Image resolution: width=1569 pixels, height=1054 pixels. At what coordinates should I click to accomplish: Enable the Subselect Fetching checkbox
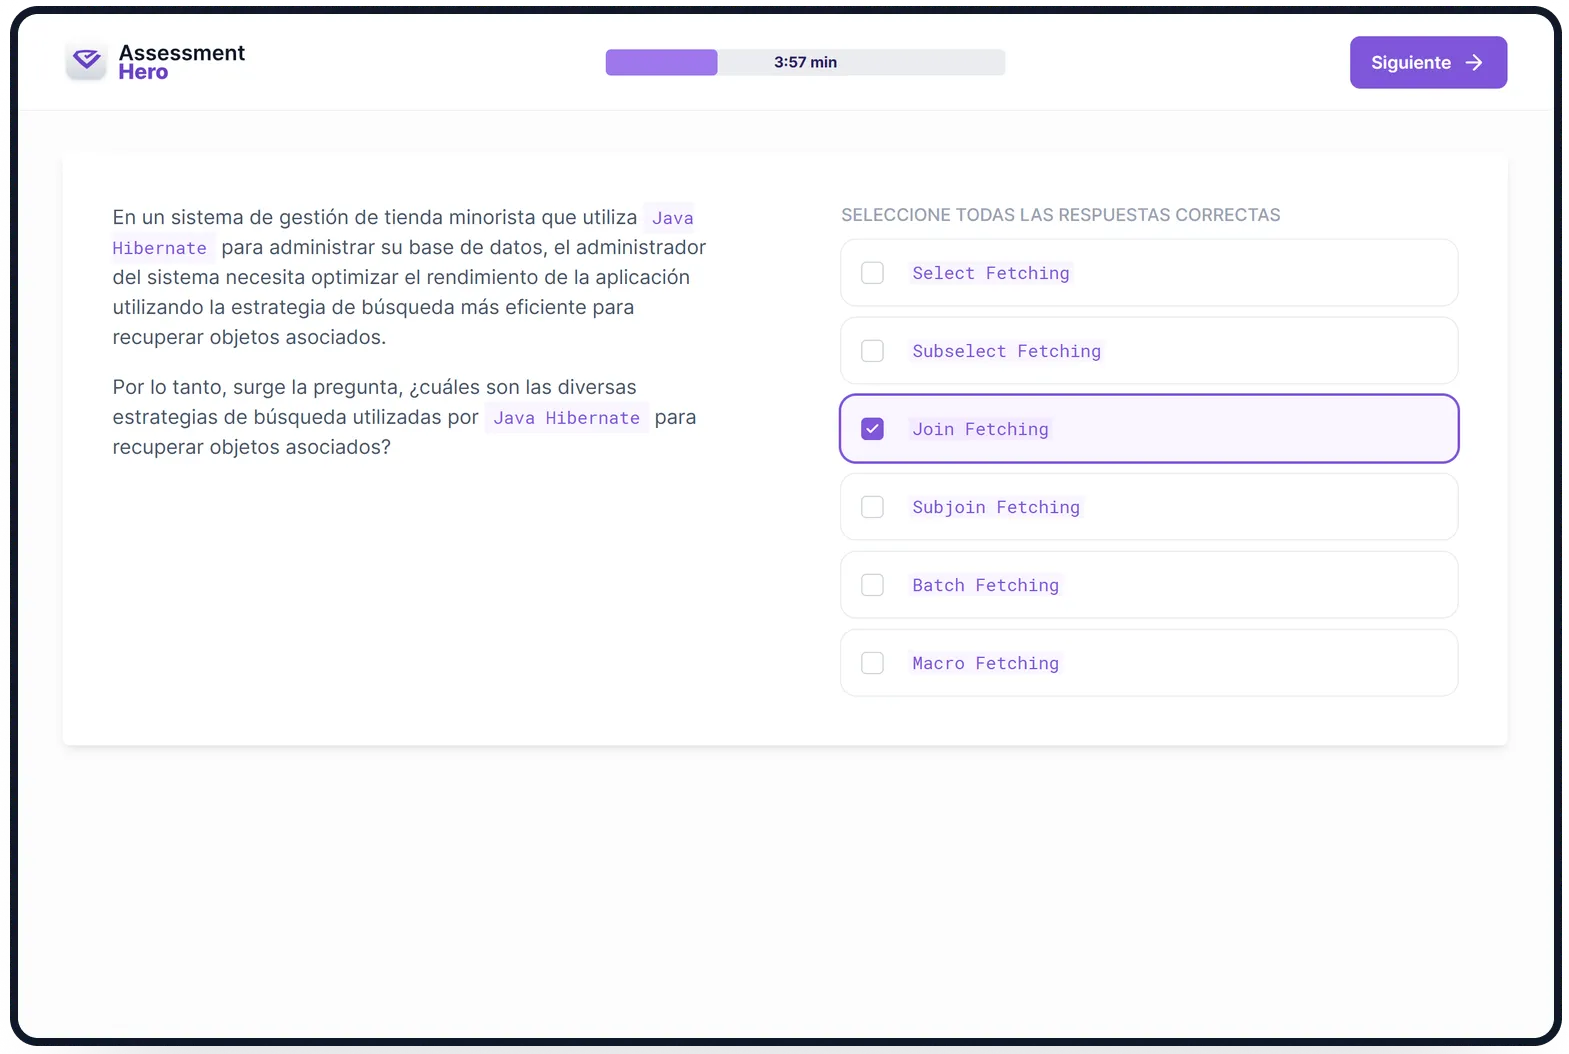872,351
